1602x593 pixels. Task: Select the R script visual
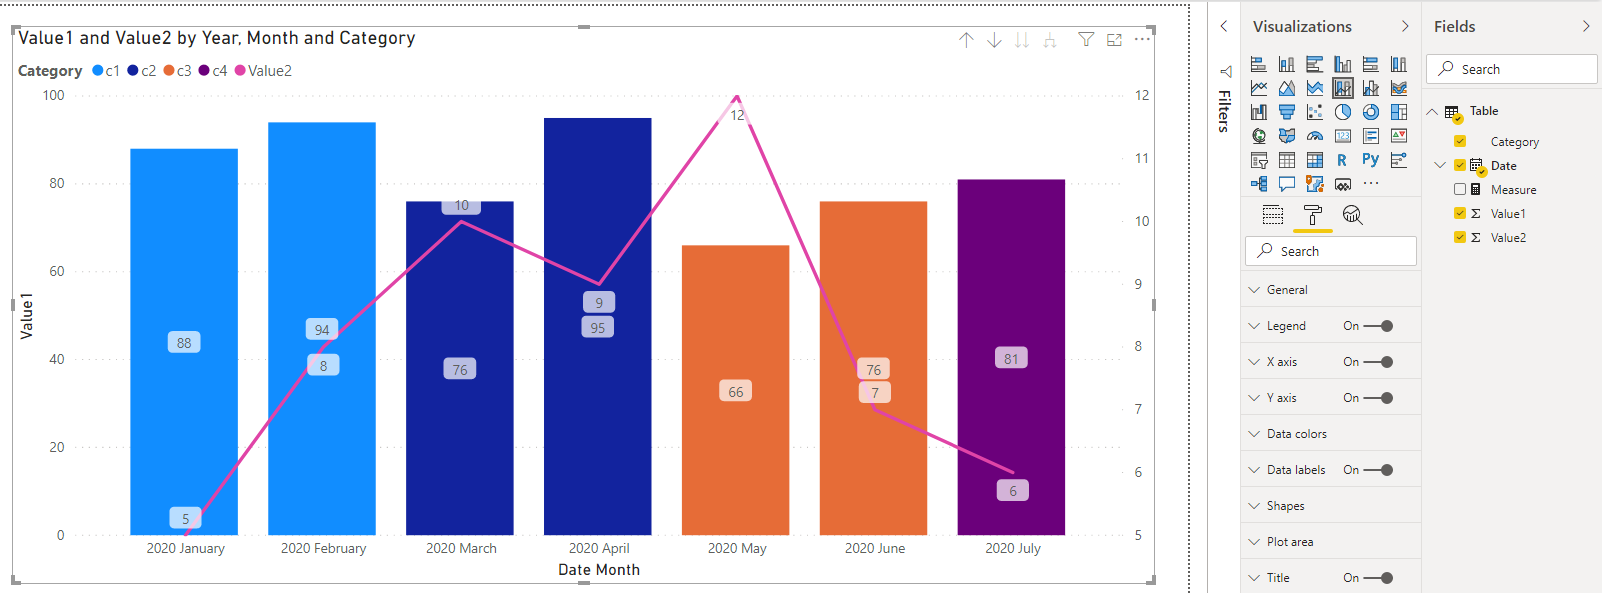1343,160
